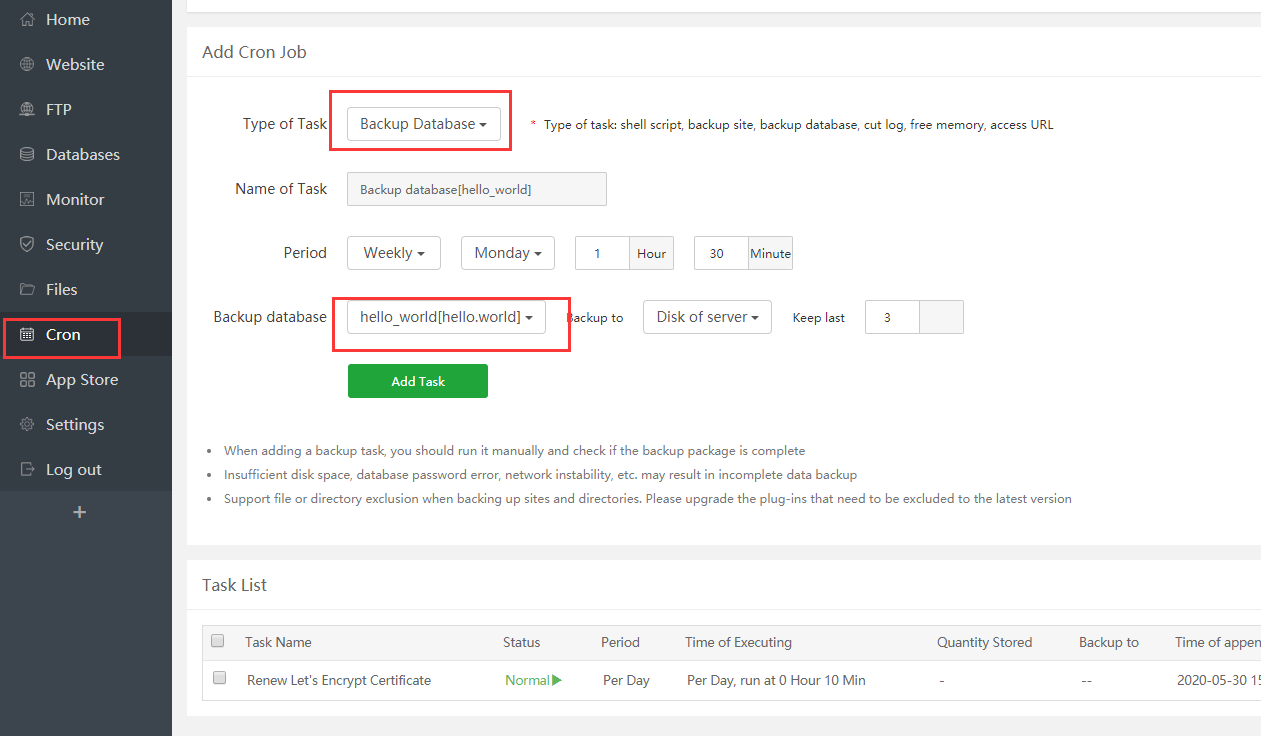Expand the Weekly period dropdown
Image resolution: width=1261 pixels, height=736 pixels.
coord(394,253)
